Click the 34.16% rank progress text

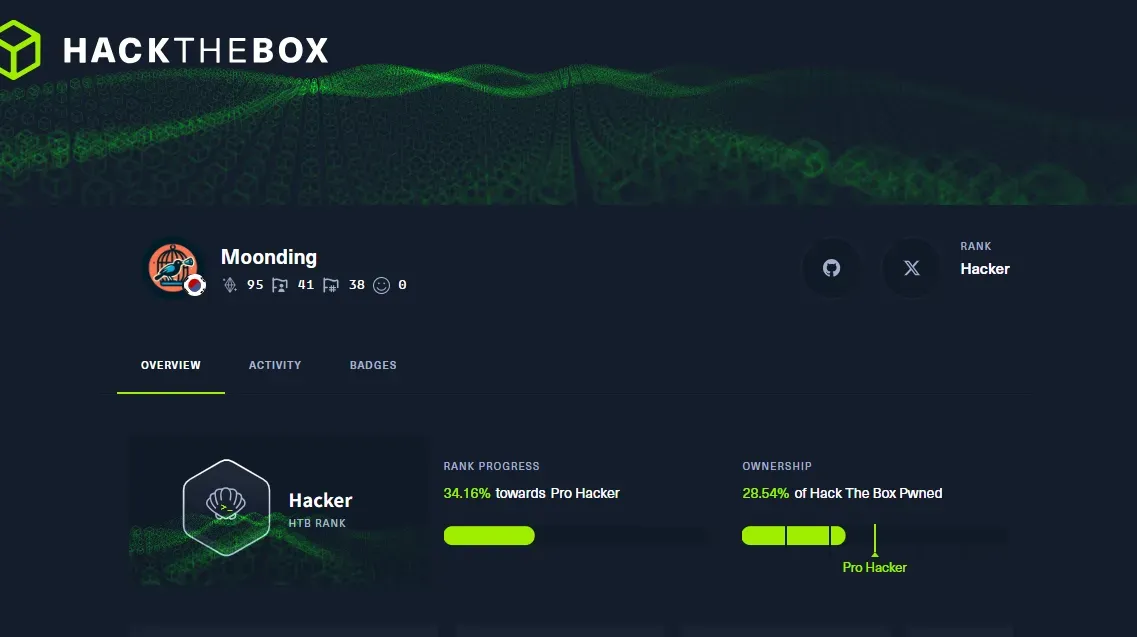click(x=467, y=493)
